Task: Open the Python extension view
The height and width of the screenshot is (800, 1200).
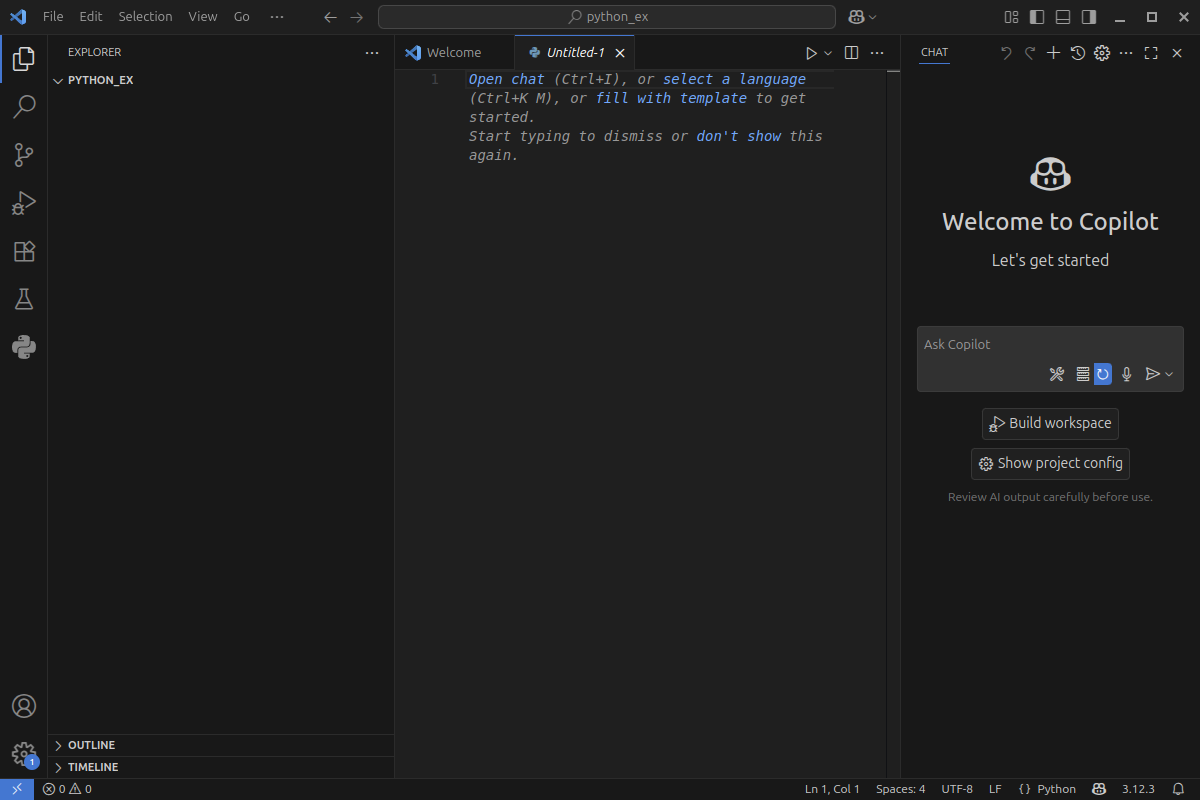Action: pyautogui.click(x=24, y=347)
